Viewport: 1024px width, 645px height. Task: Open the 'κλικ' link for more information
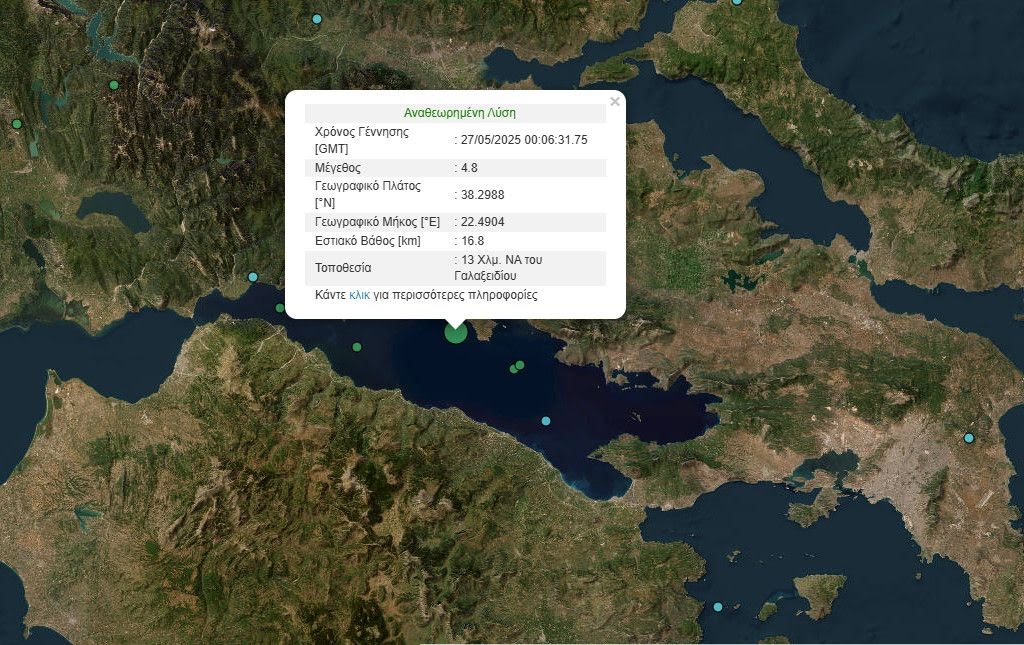click(x=359, y=296)
